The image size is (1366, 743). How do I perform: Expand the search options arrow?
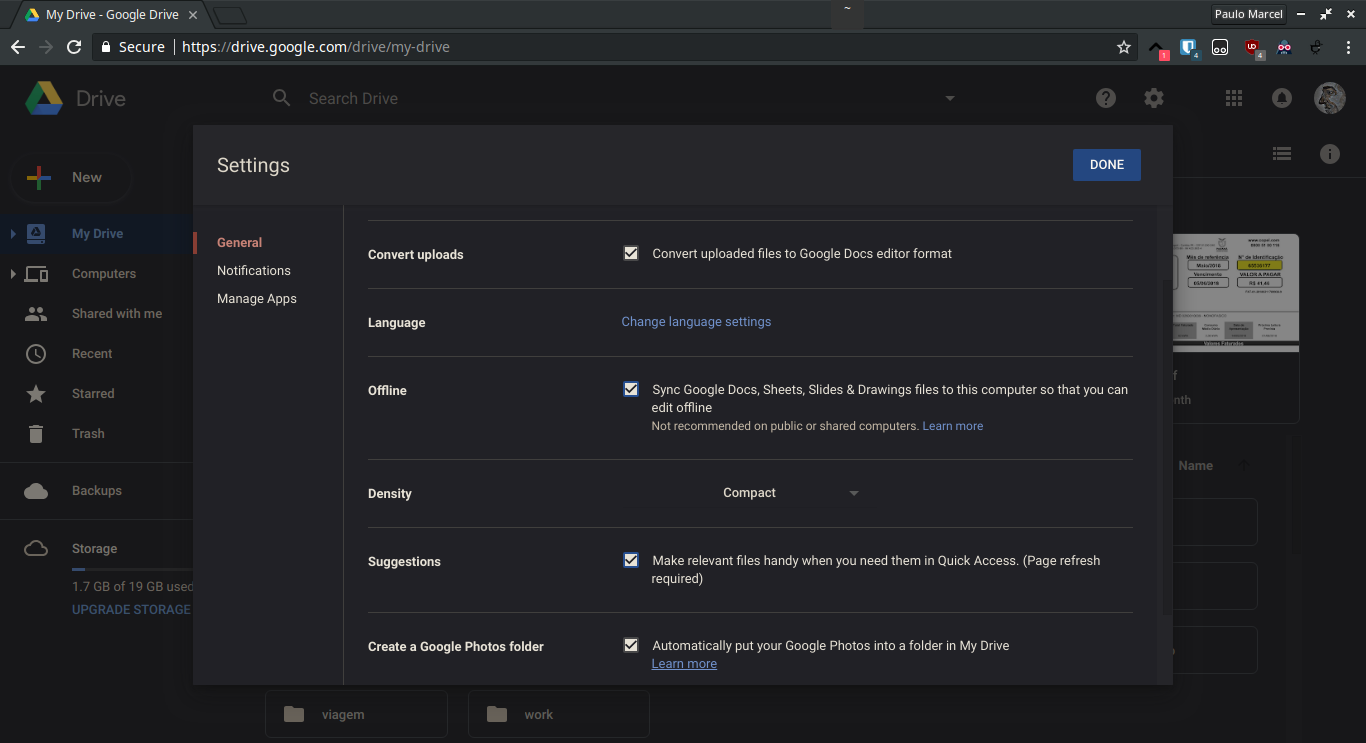tap(950, 98)
